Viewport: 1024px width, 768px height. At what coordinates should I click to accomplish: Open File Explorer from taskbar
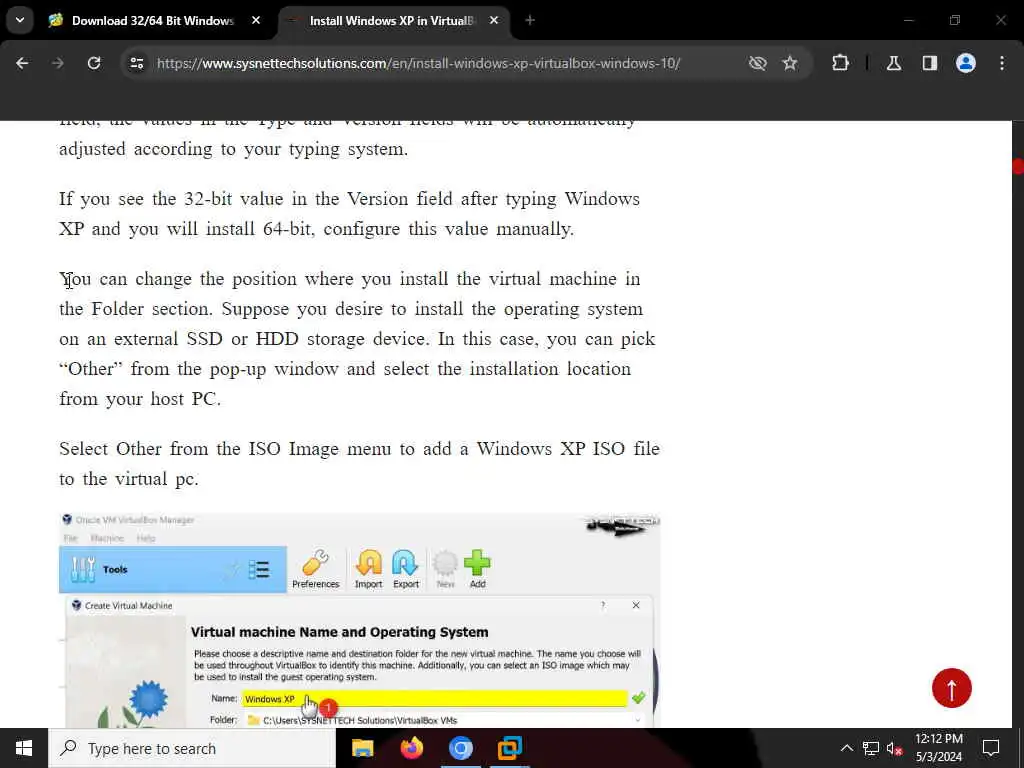[362, 748]
